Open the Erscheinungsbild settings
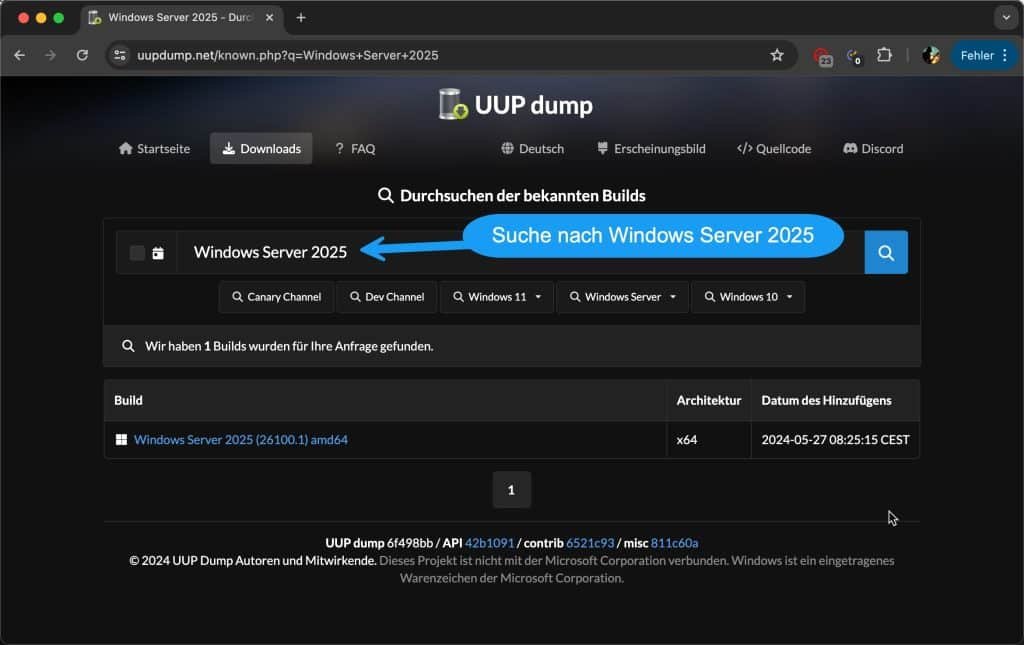 650,148
